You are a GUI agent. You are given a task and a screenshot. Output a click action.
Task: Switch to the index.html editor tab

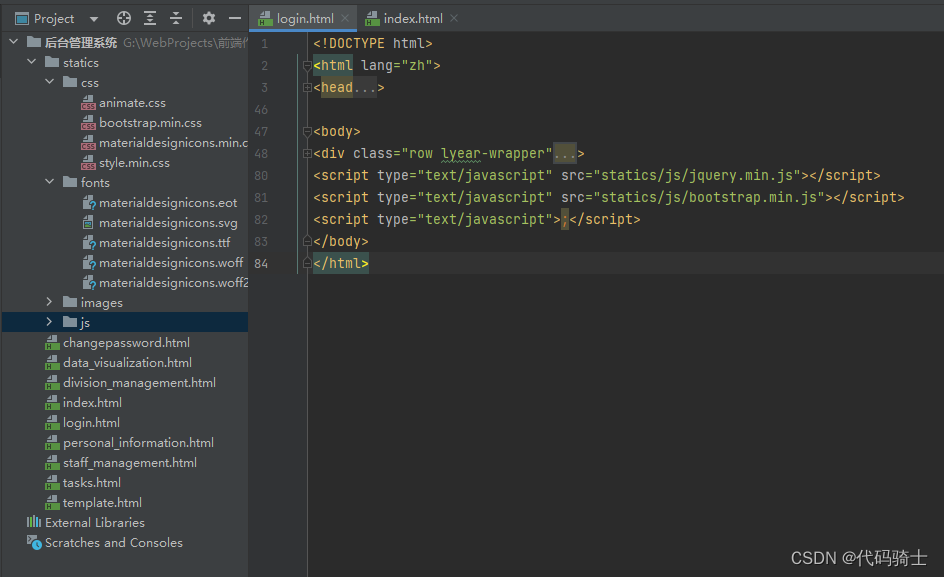click(x=413, y=19)
